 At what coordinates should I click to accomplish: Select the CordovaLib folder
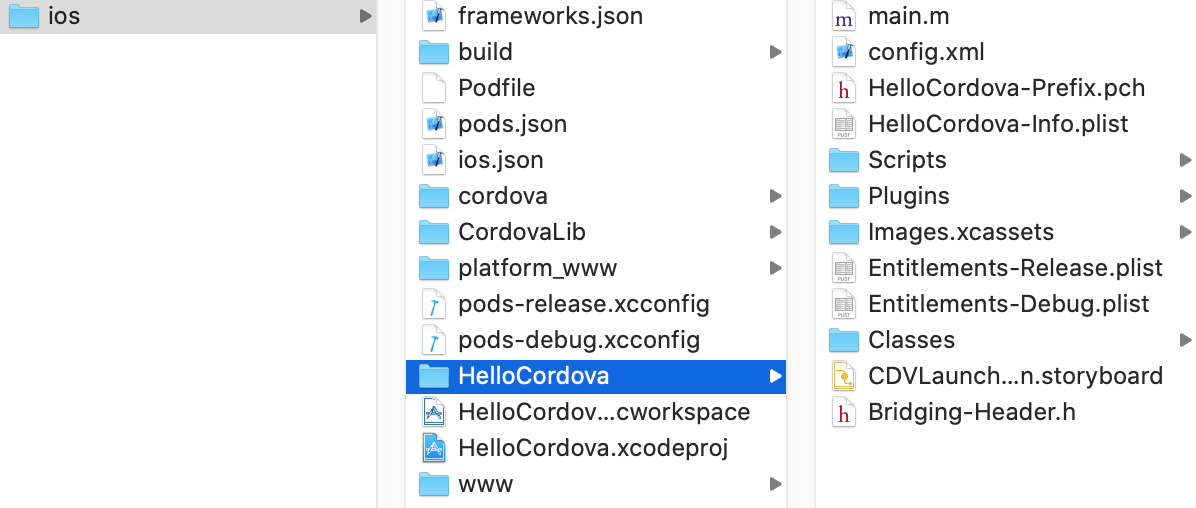point(521,232)
